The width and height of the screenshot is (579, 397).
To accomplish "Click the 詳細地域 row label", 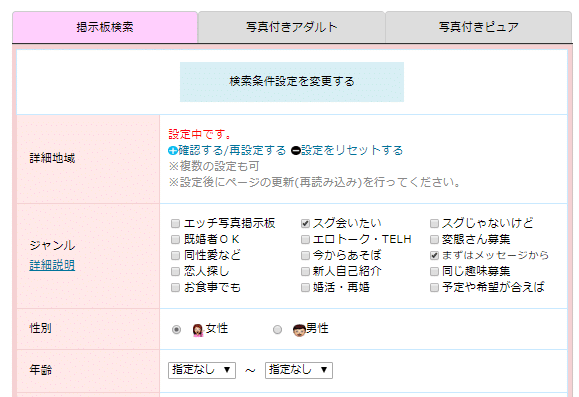I will (52, 158).
